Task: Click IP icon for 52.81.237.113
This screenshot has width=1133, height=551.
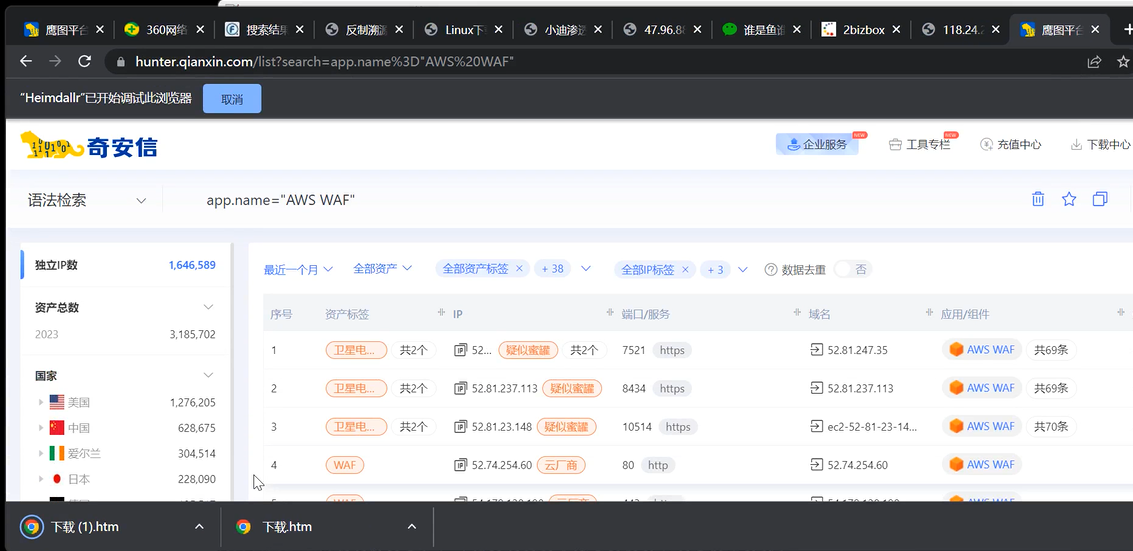Action: [x=460, y=389]
